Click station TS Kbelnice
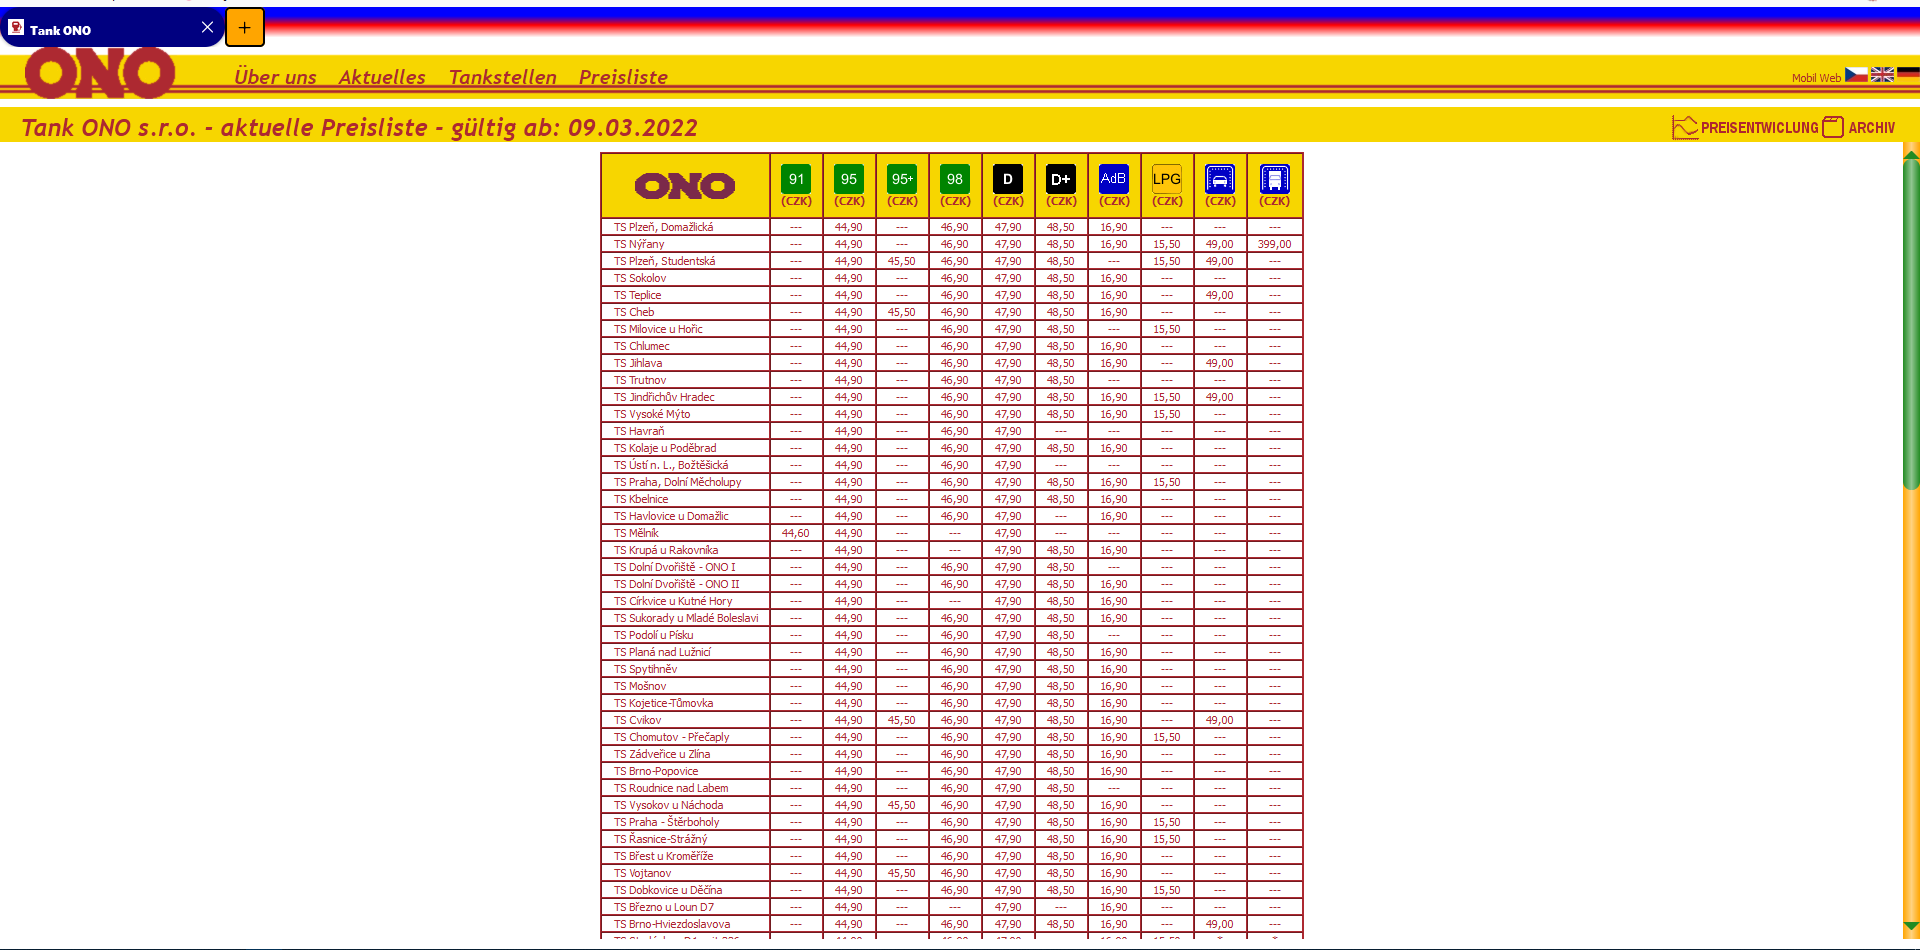This screenshot has width=1920, height=950. (x=641, y=499)
